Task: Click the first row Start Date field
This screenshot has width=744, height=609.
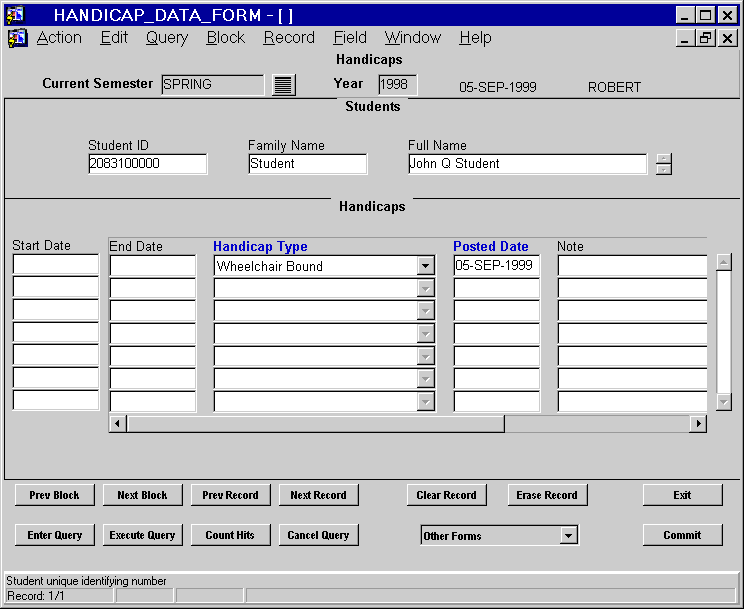Action: (56, 264)
